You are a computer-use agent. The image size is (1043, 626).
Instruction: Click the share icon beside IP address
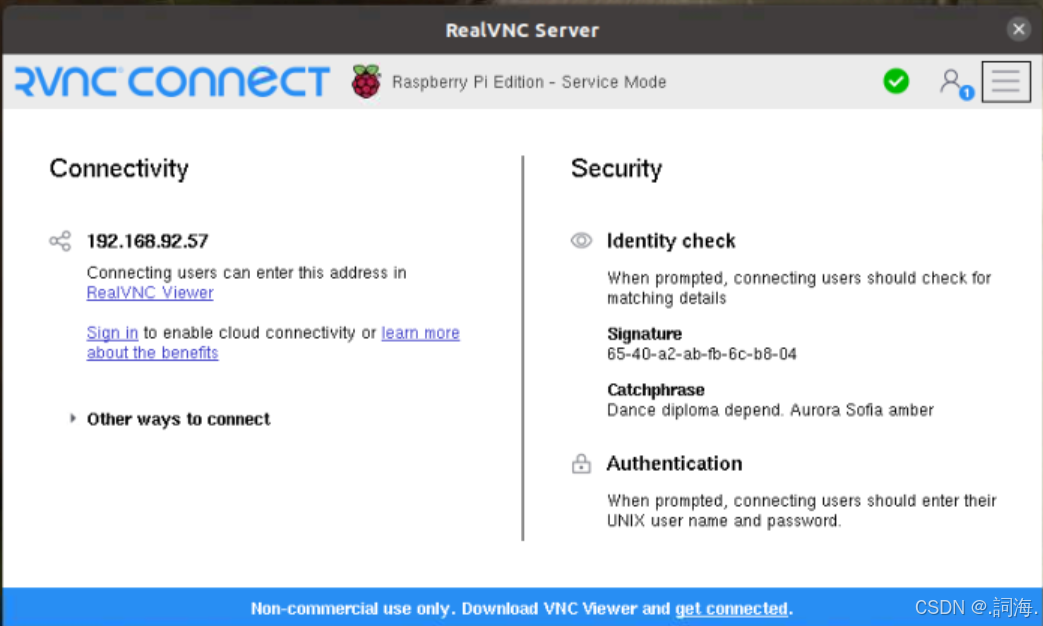tap(60, 241)
